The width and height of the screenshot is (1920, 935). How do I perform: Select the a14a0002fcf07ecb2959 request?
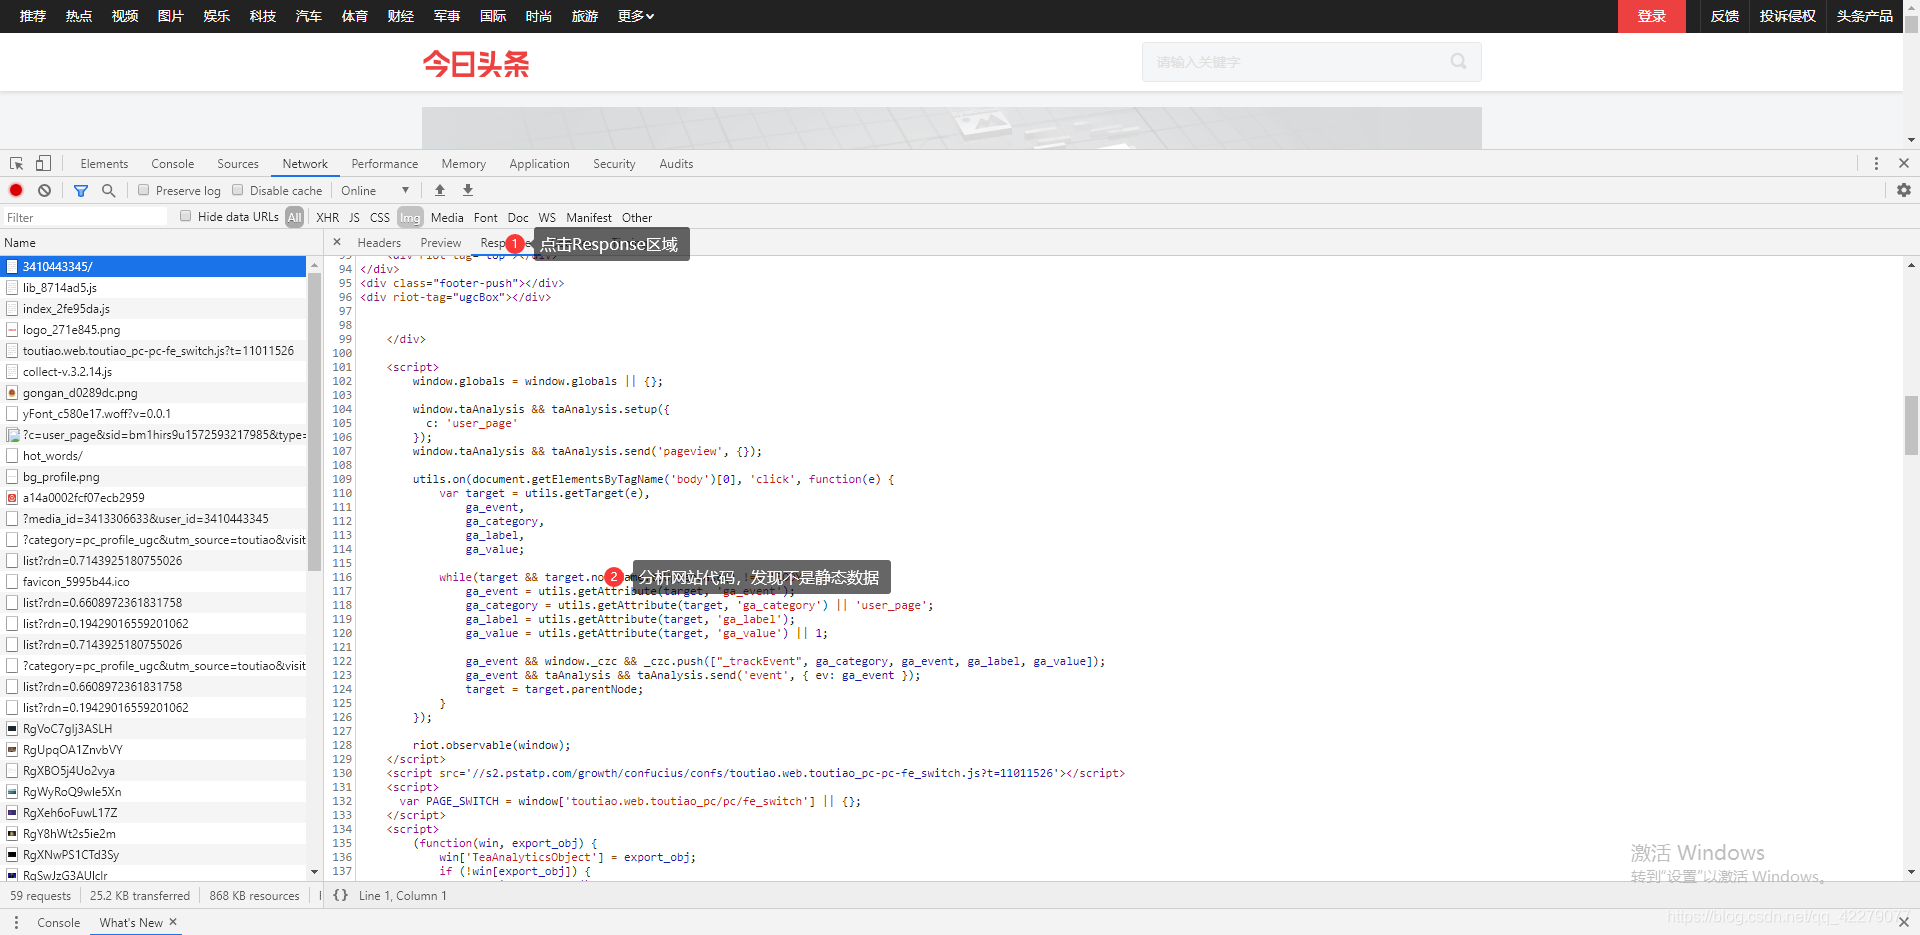[x=153, y=497]
